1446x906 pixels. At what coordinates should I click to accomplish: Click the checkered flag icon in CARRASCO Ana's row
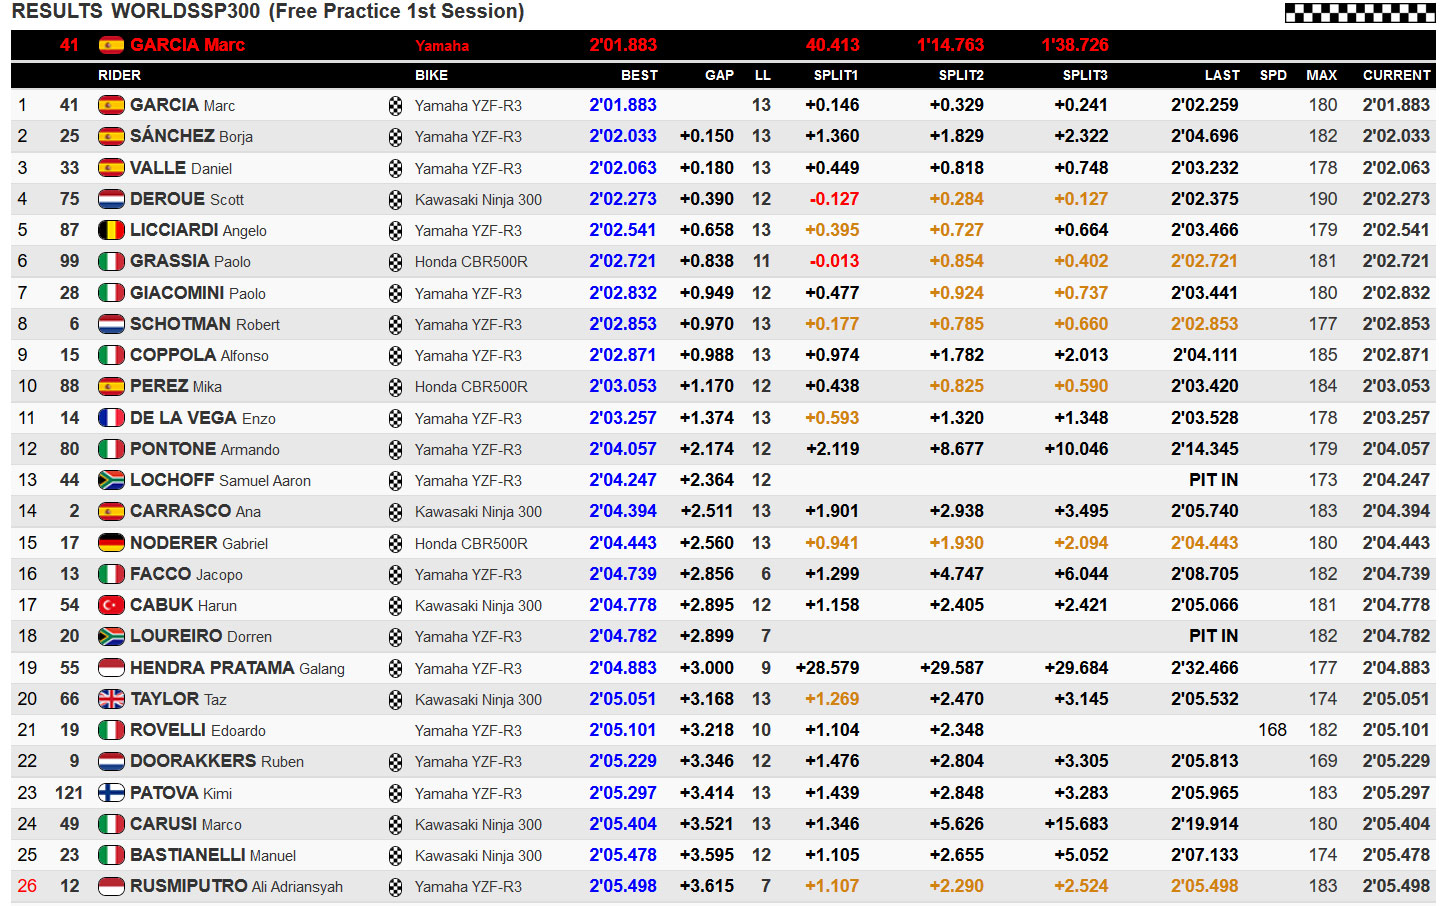[395, 512]
